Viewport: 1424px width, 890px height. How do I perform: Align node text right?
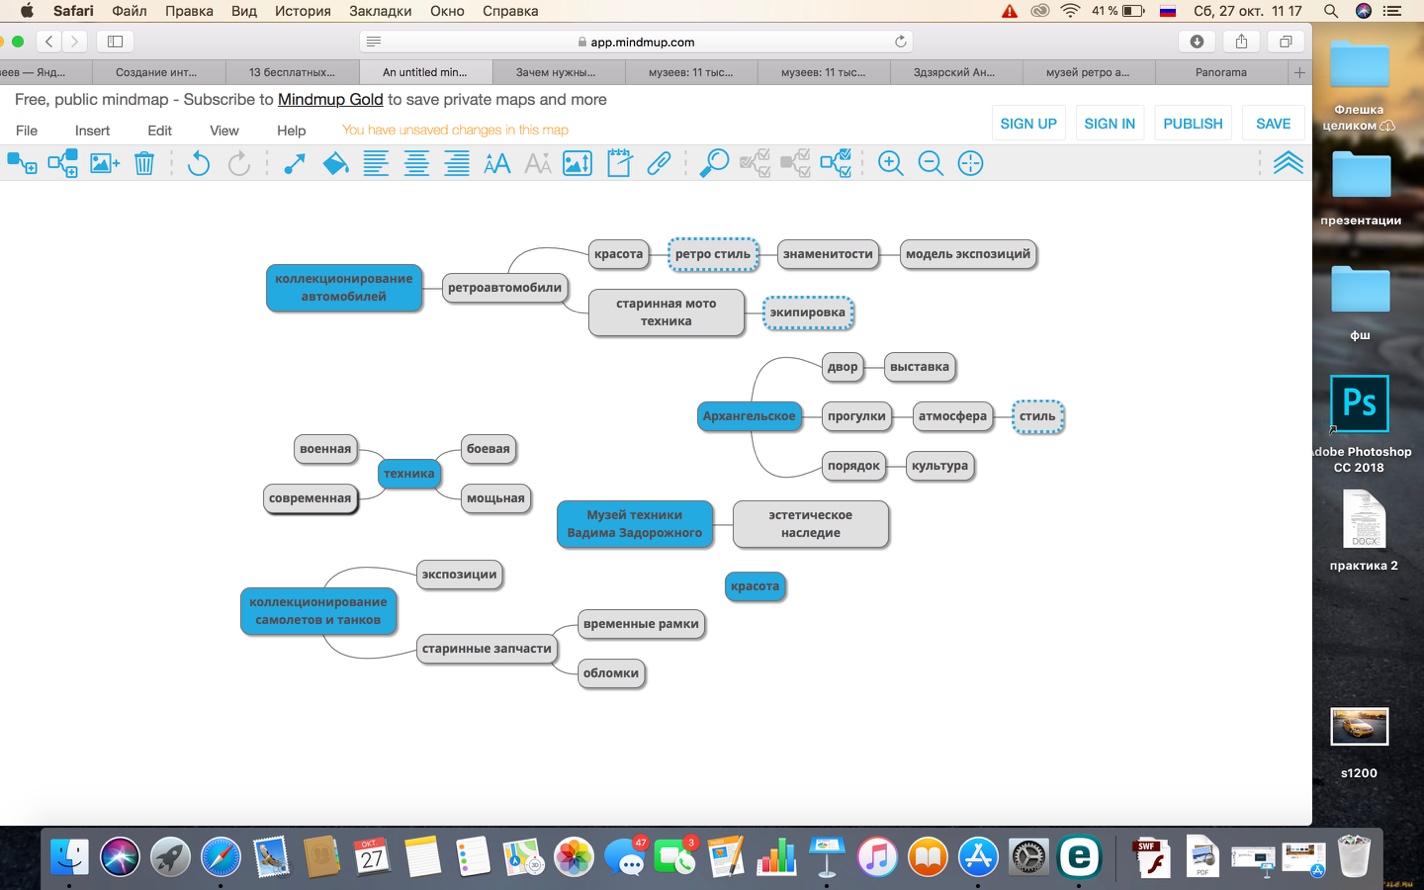tap(456, 163)
